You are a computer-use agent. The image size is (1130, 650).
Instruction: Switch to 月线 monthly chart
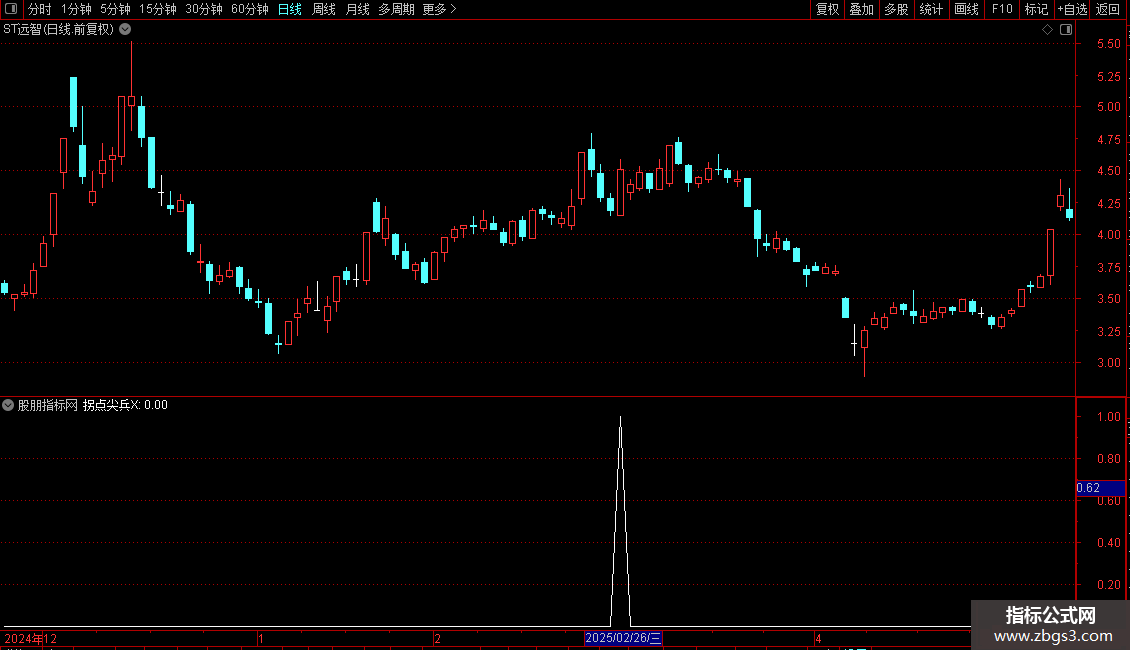click(x=357, y=9)
